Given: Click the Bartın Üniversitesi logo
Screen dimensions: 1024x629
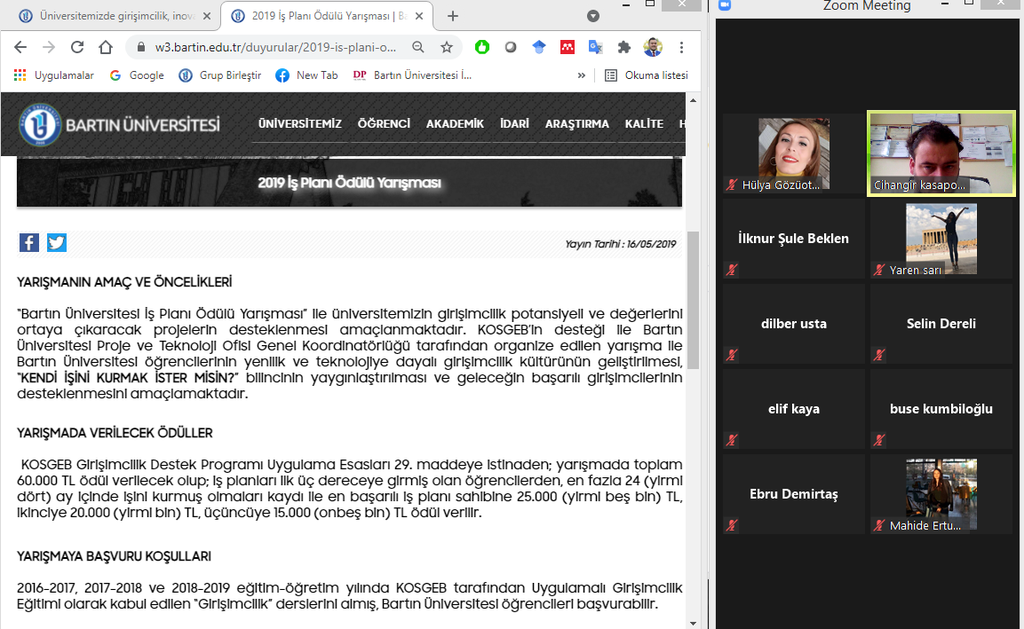Looking at the screenshot, I should pos(120,125).
